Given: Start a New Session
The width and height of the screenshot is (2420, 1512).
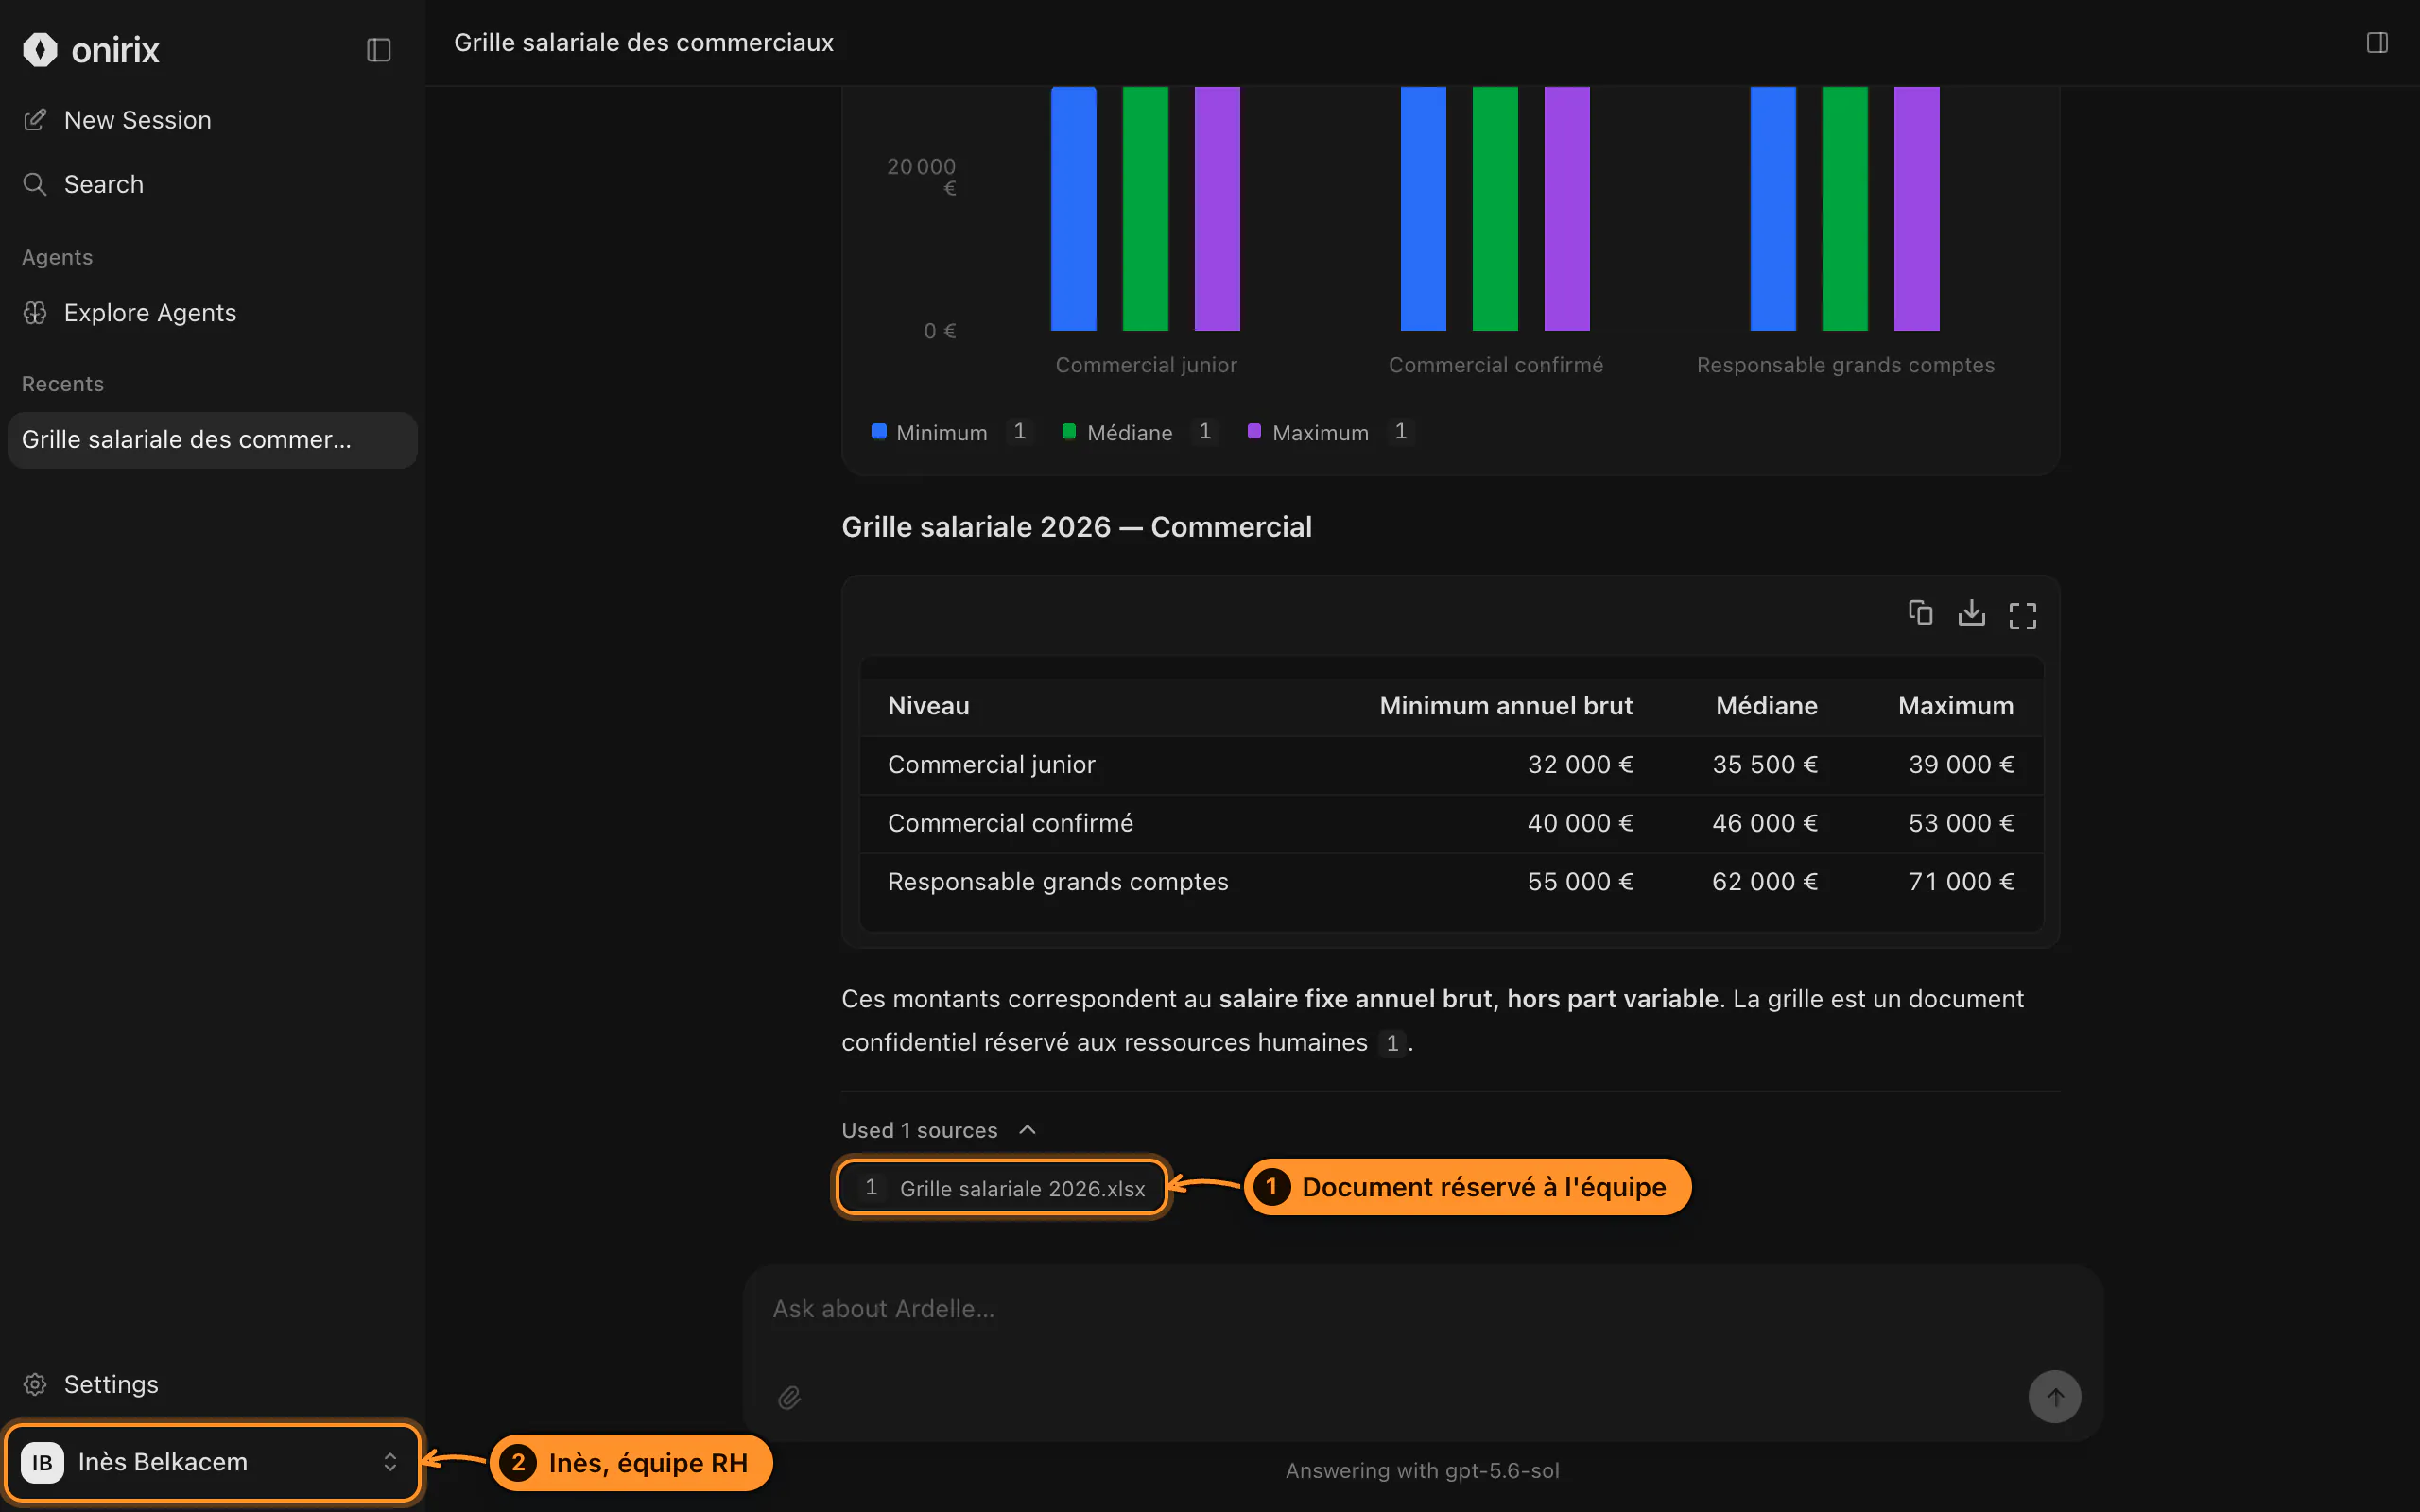Looking at the screenshot, I should click(212, 120).
